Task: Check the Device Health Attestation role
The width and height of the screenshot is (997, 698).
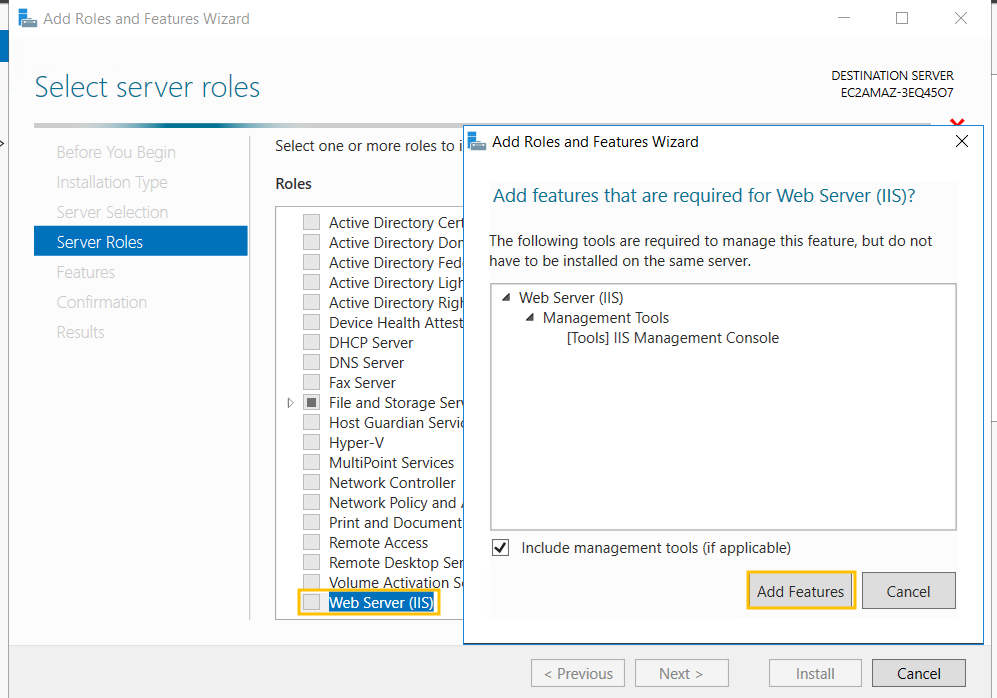Action: point(312,322)
